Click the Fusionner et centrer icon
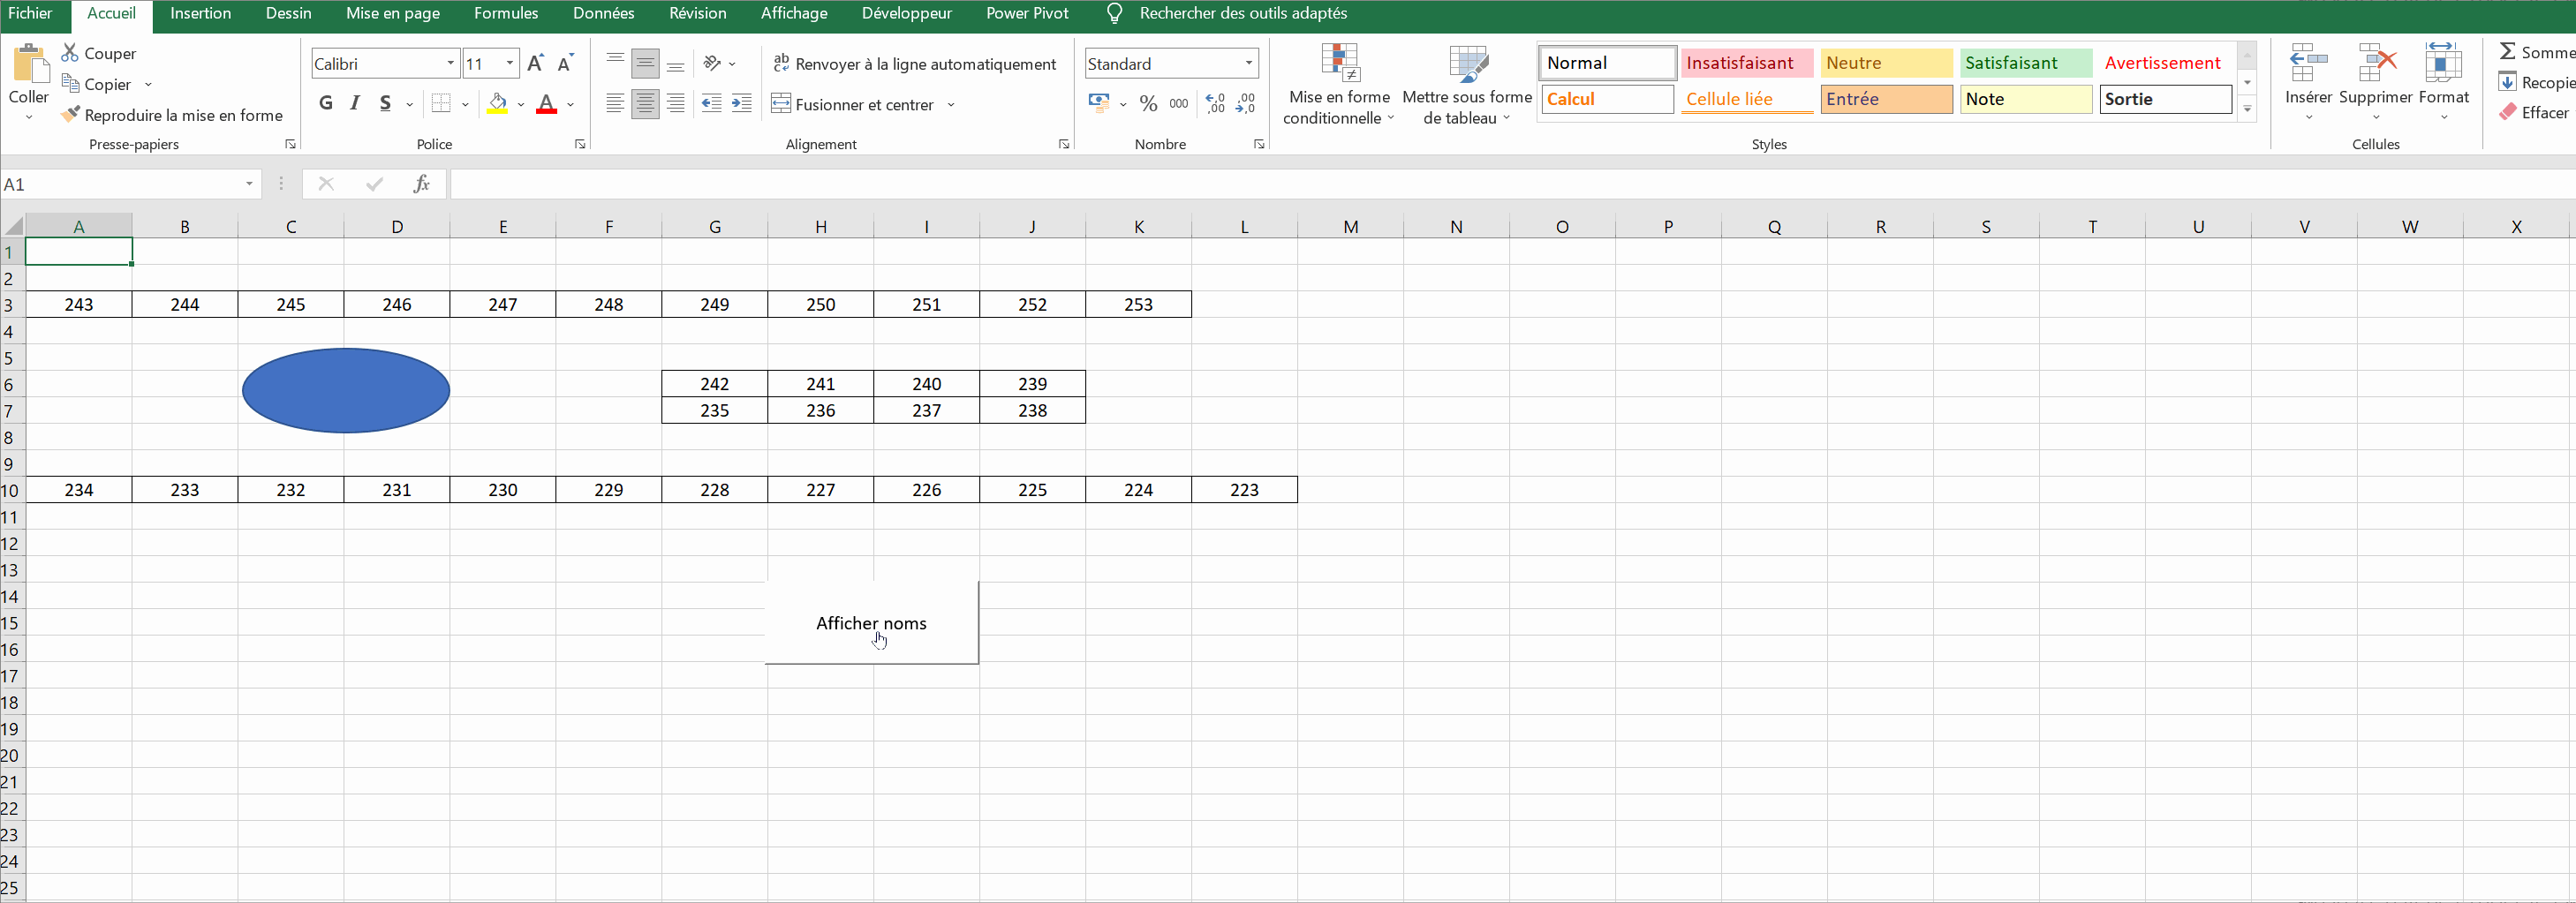The height and width of the screenshot is (903, 2576). pyautogui.click(x=781, y=104)
